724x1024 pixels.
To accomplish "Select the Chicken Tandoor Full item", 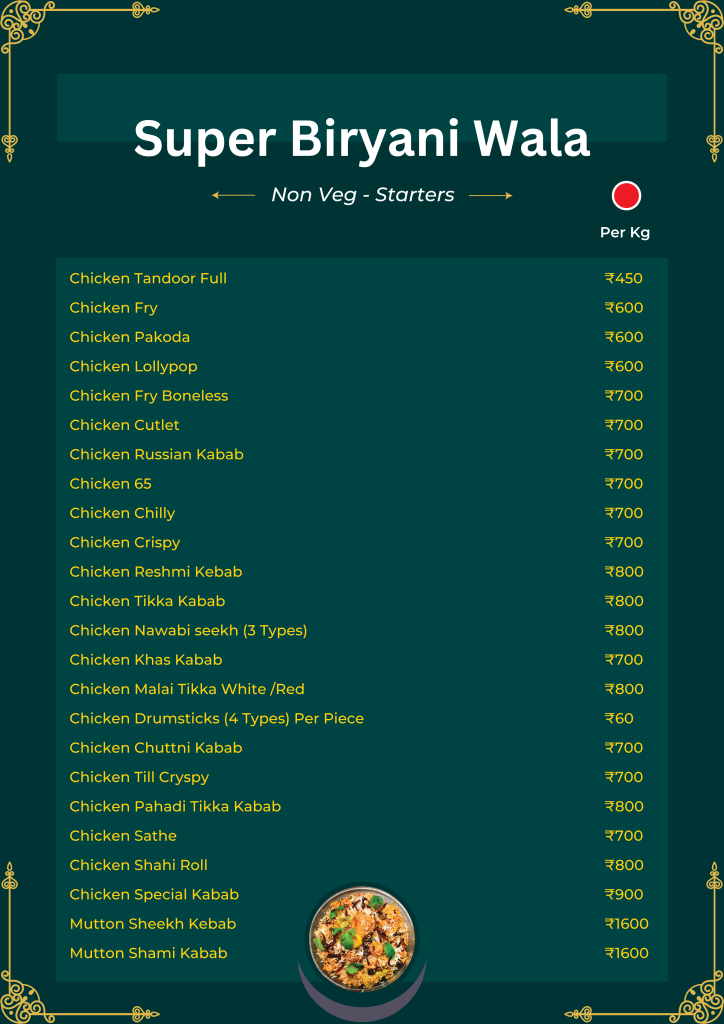I will coord(148,278).
